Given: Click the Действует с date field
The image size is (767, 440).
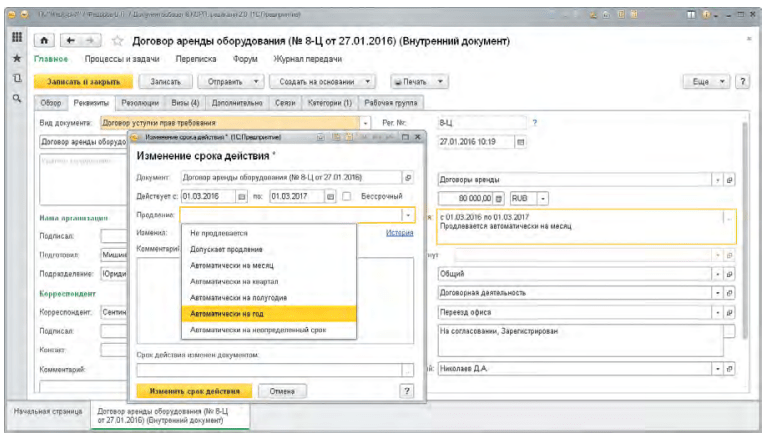Looking at the screenshot, I should pyautogui.click(x=209, y=197).
